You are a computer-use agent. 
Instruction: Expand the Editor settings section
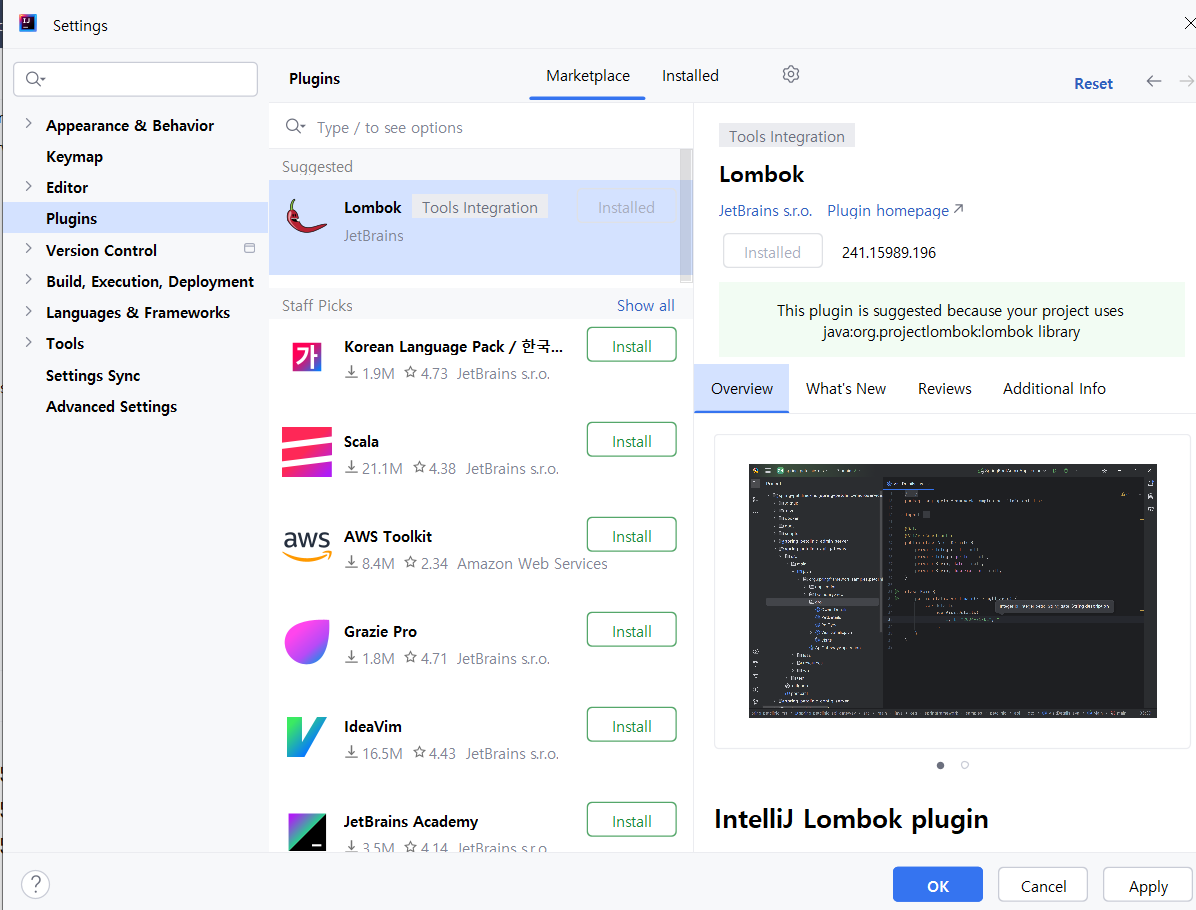(x=28, y=186)
